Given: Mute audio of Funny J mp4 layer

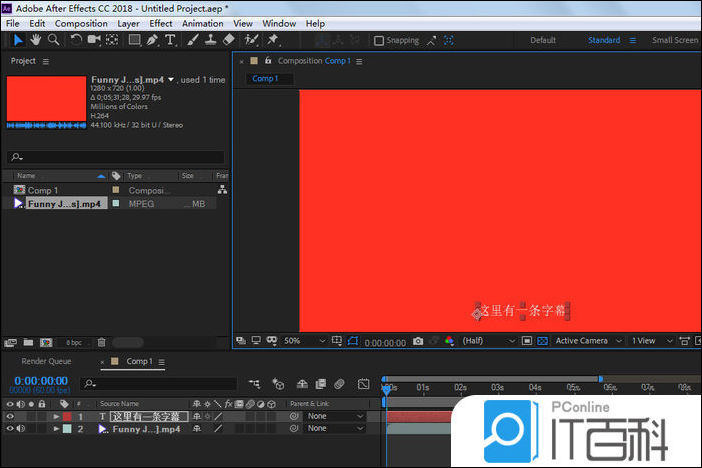Looking at the screenshot, I should [x=21, y=429].
